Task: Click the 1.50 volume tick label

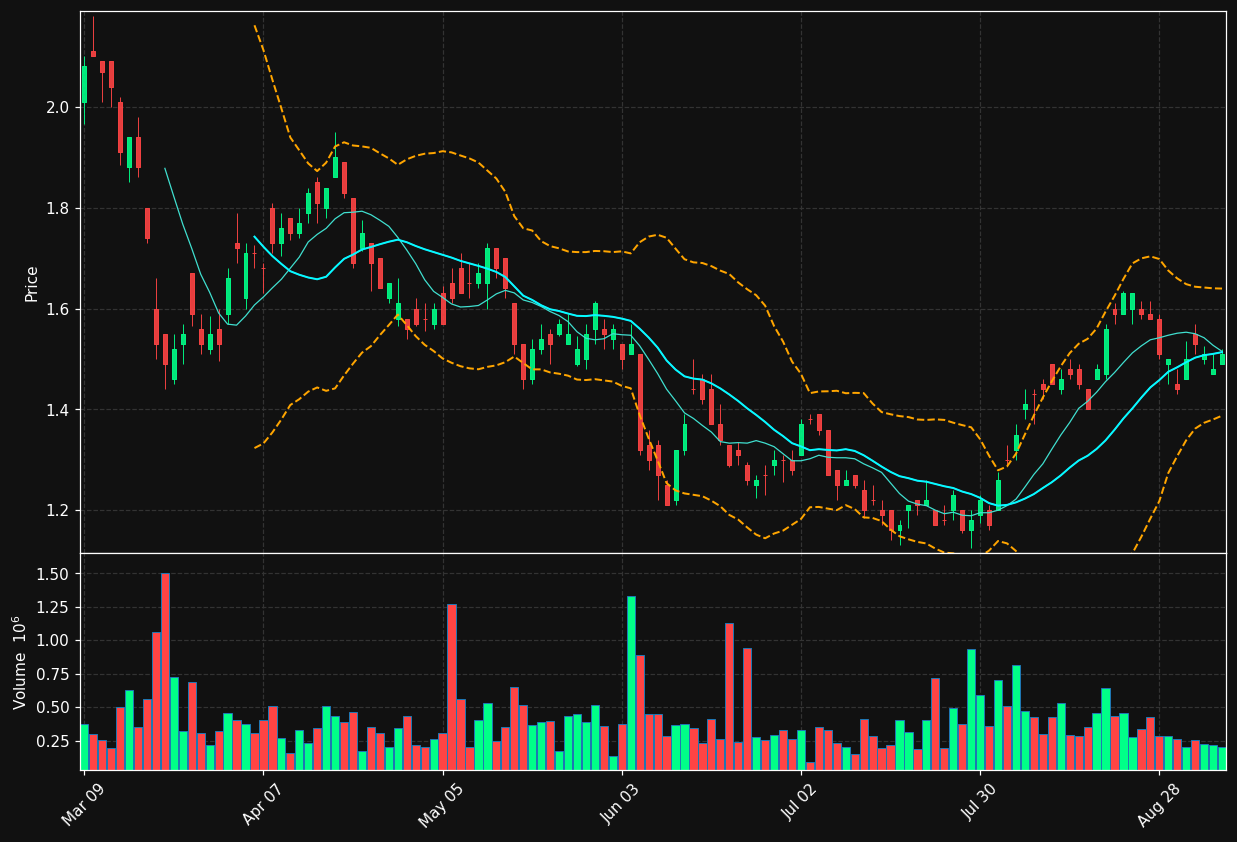Action: coord(55,574)
